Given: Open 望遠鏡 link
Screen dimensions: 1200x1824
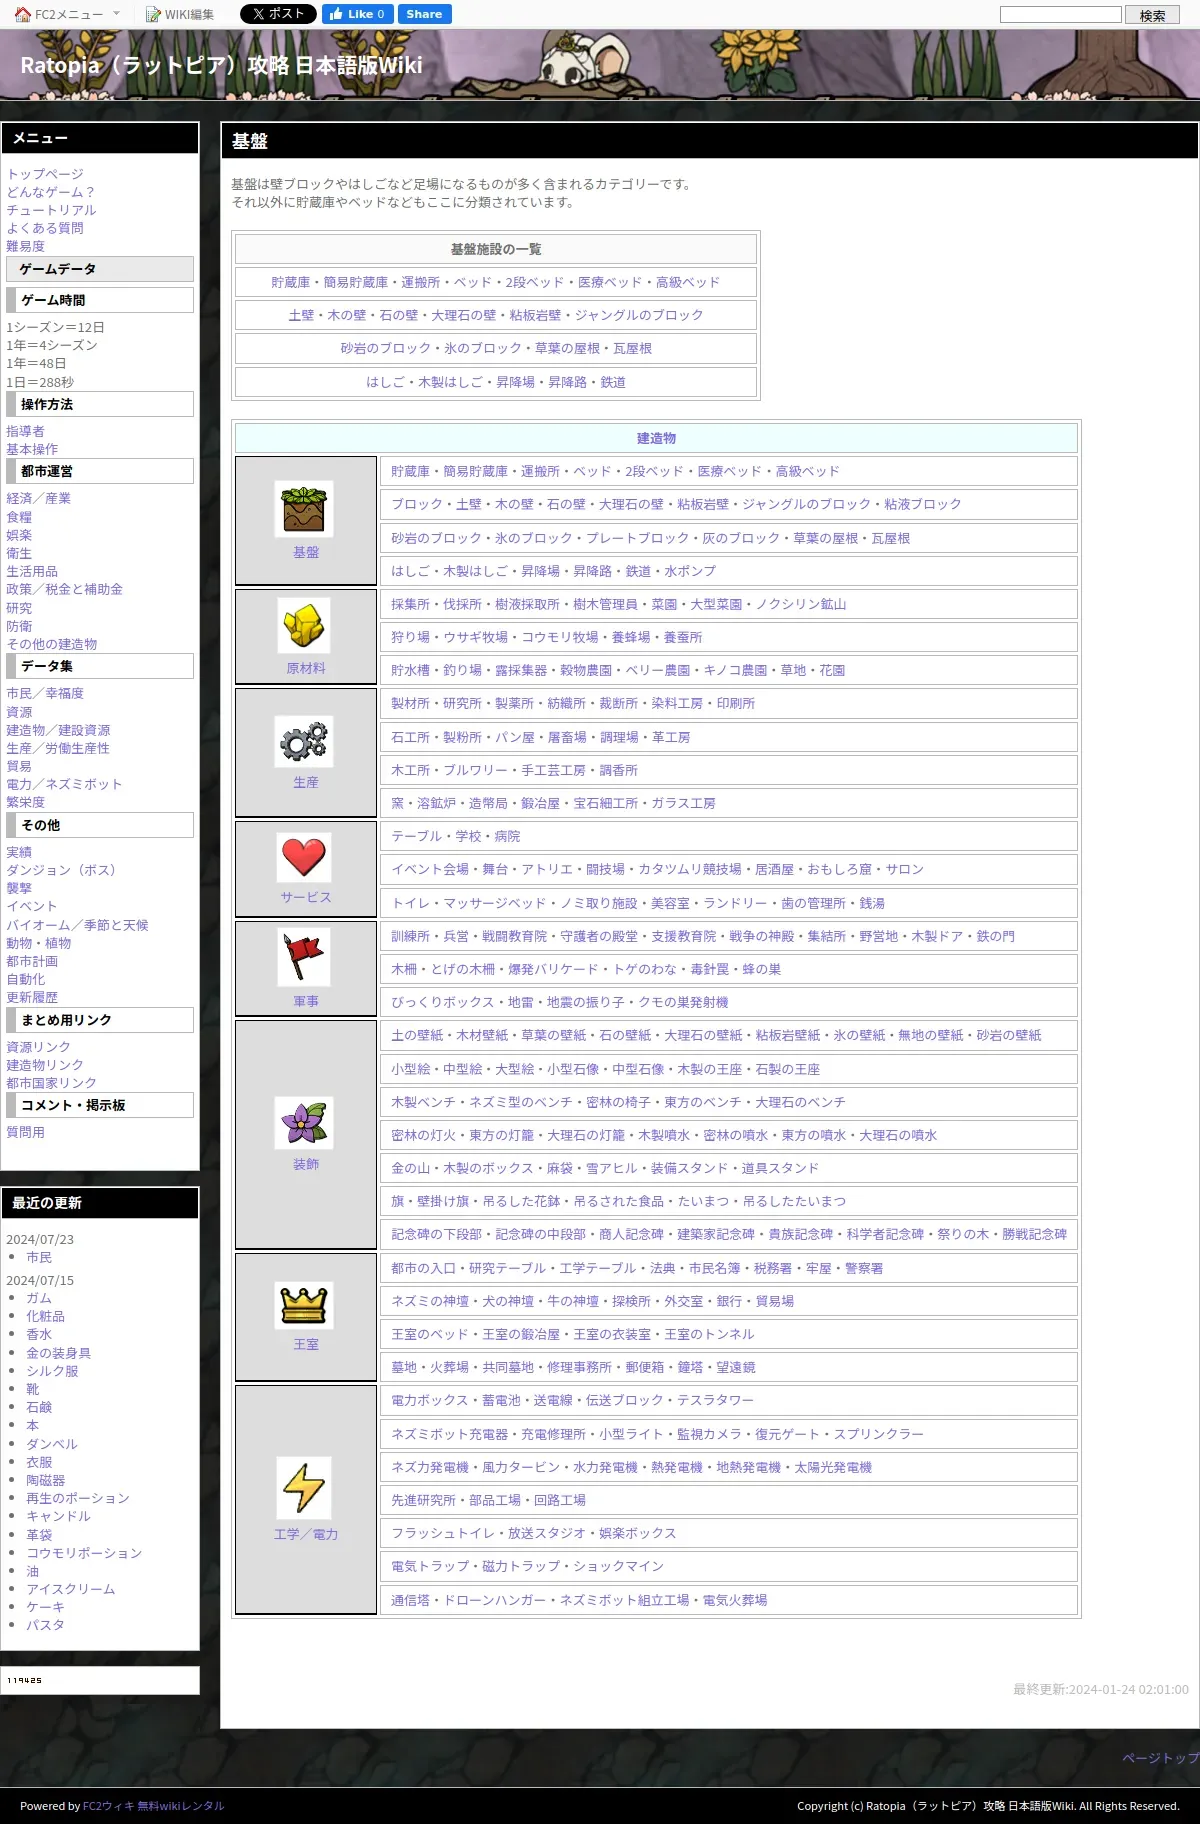Looking at the screenshot, I should click(736, 1367).
